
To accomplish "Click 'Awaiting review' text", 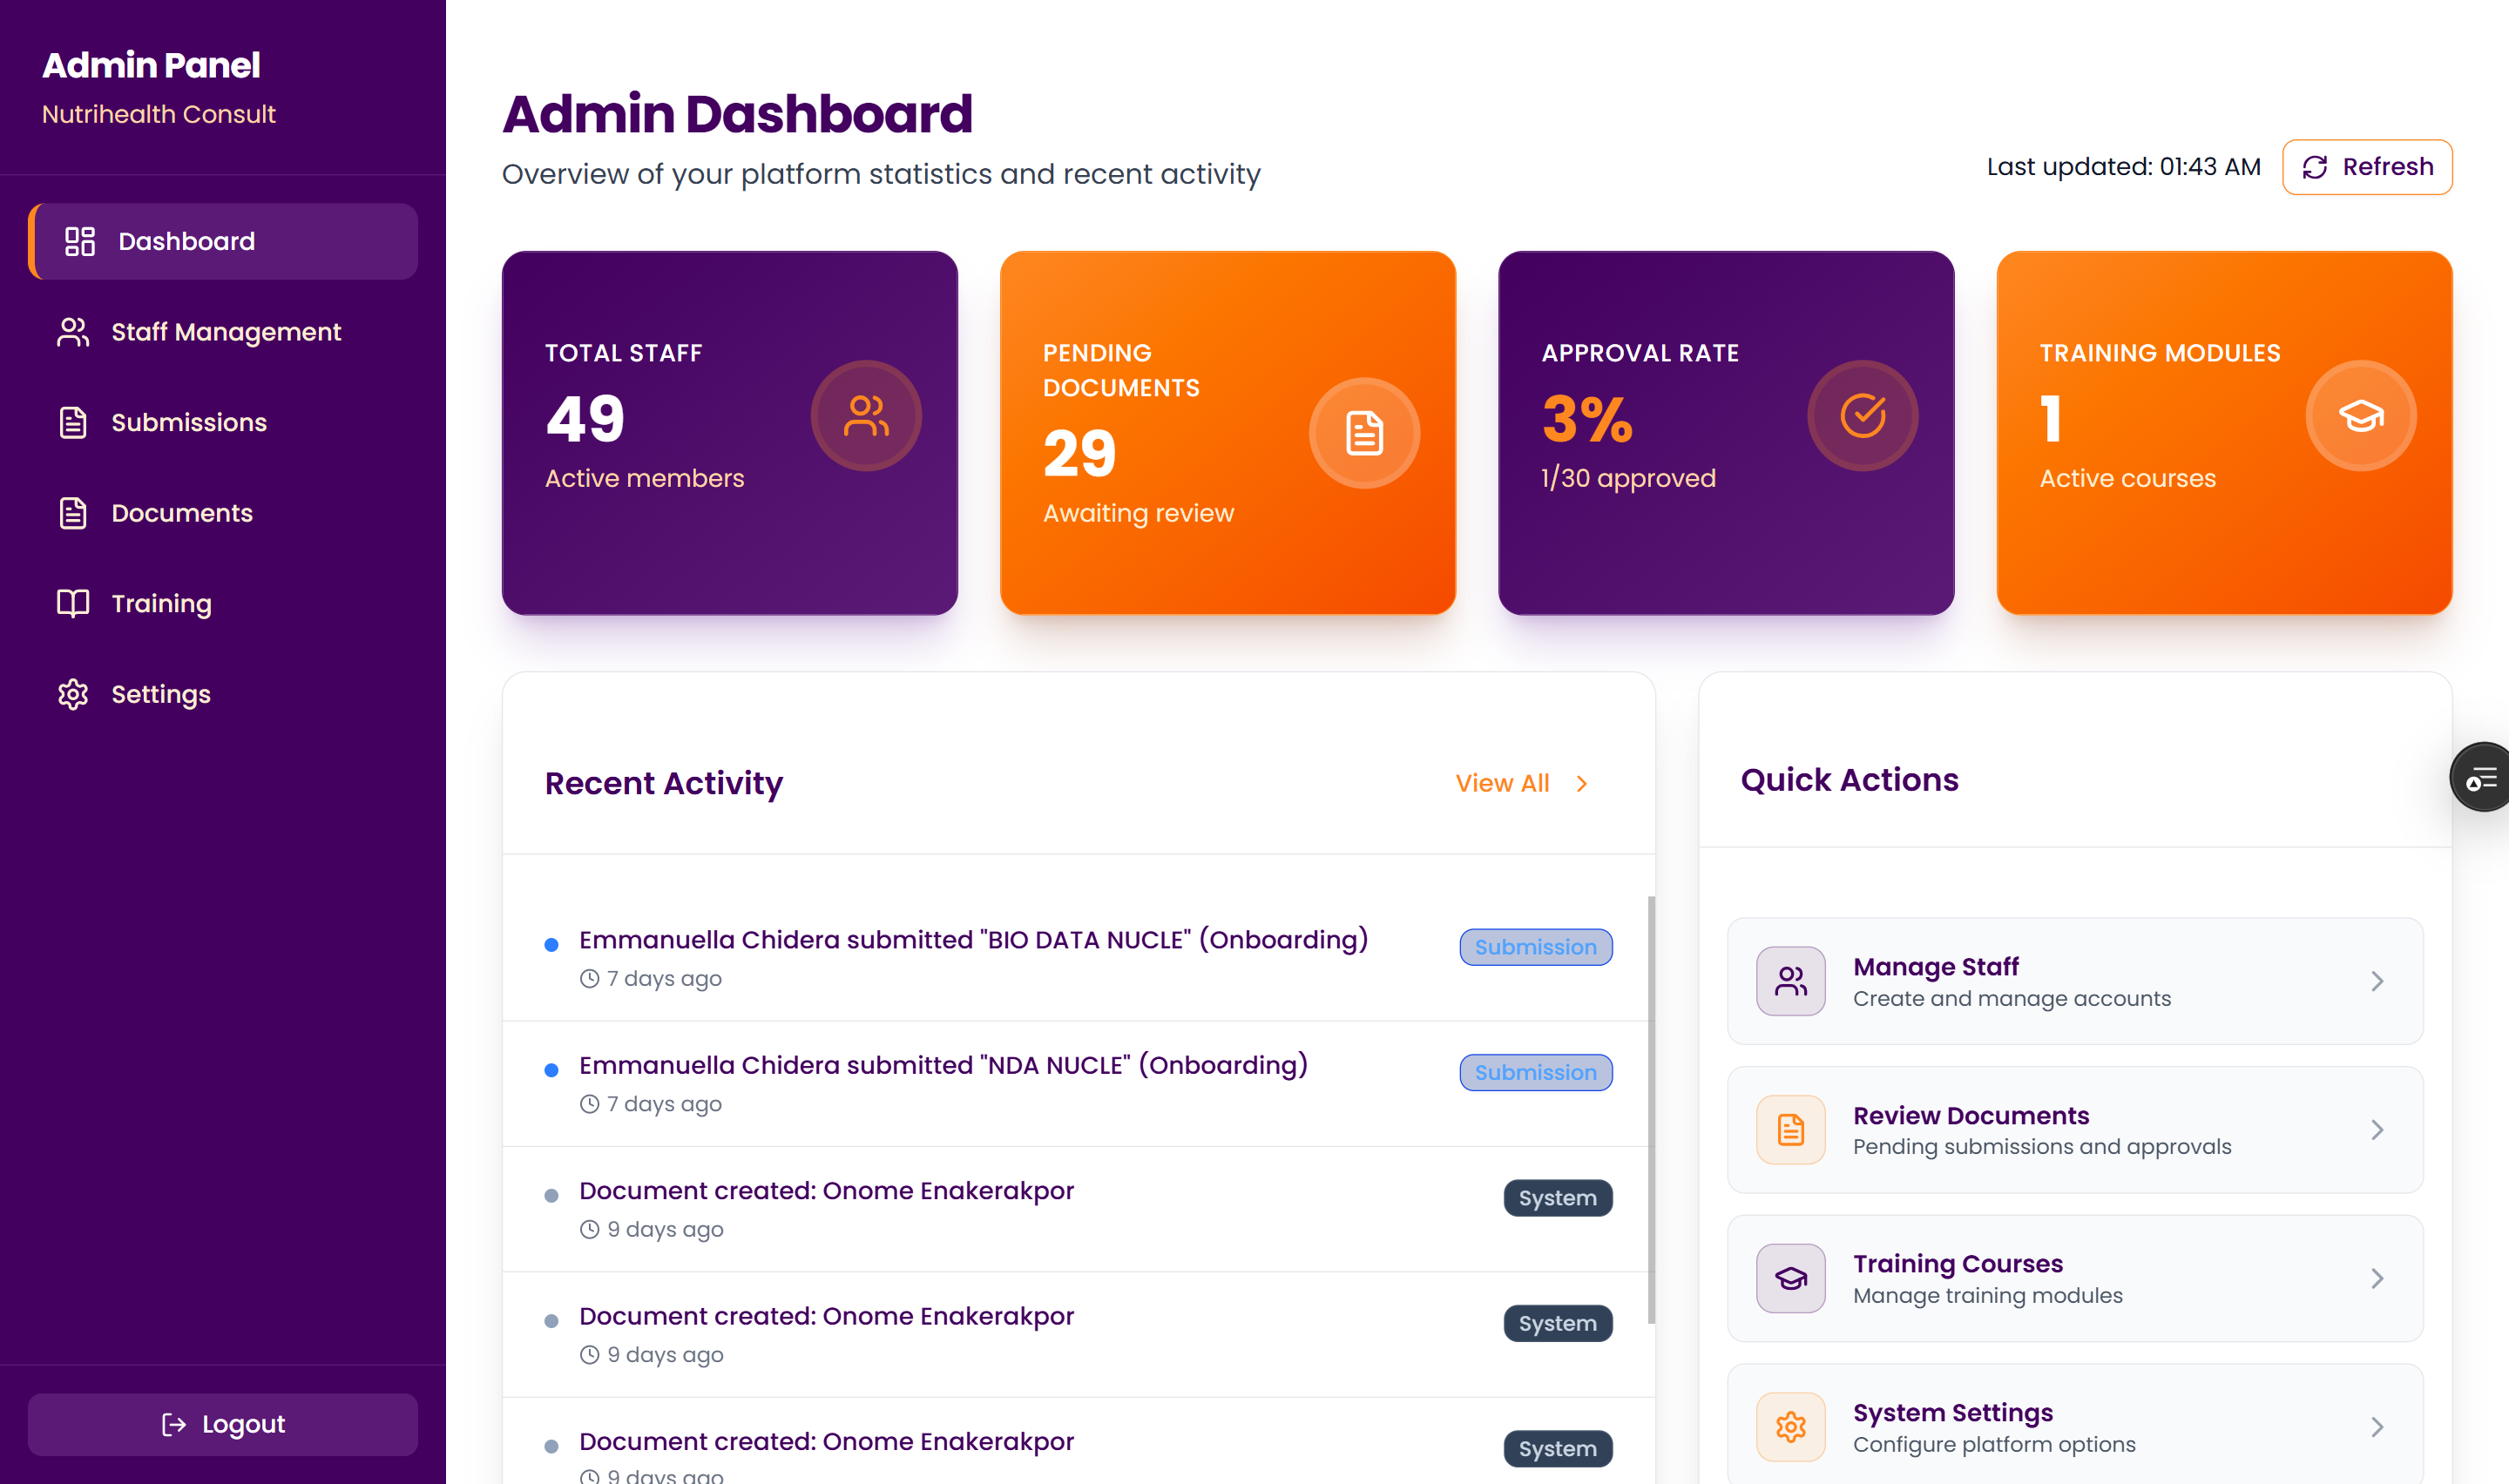I will (x=1138, y=513).
